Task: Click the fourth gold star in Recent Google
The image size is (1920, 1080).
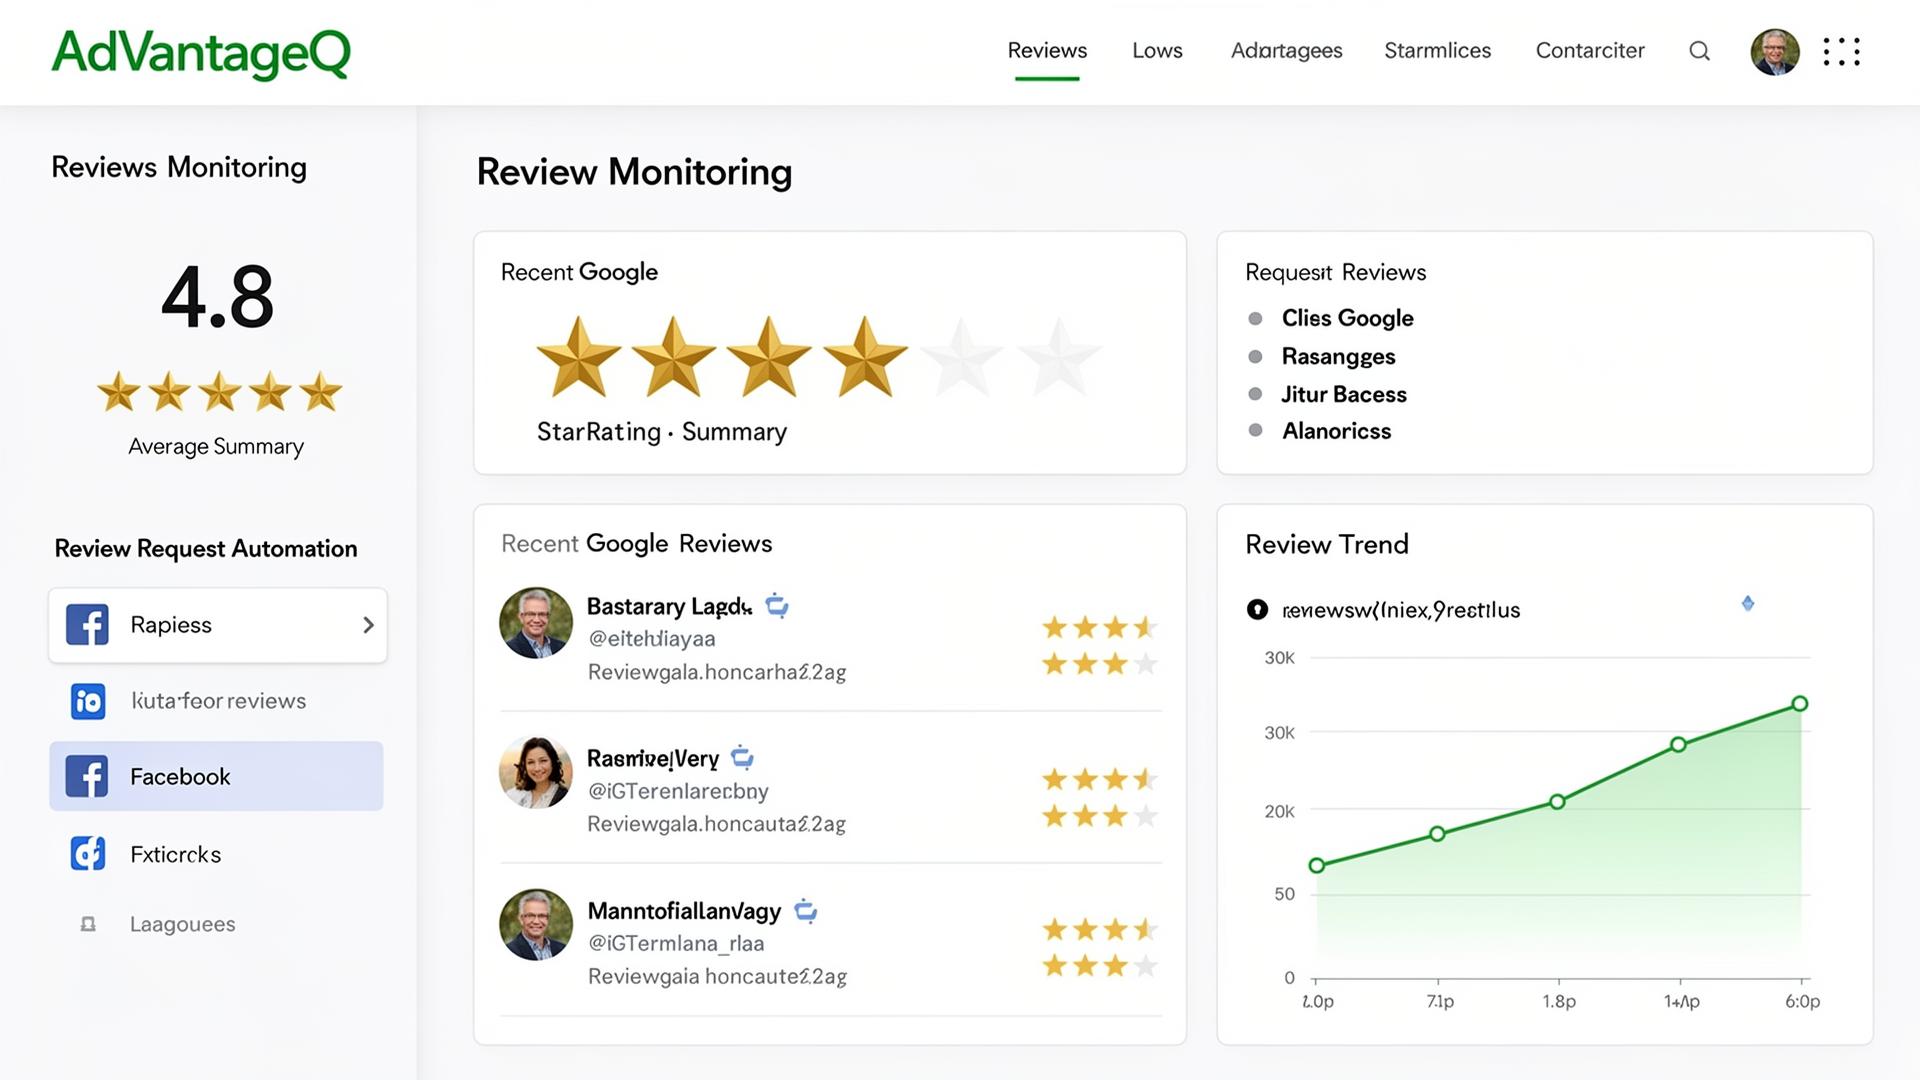Action: click(x=865, y=357)
